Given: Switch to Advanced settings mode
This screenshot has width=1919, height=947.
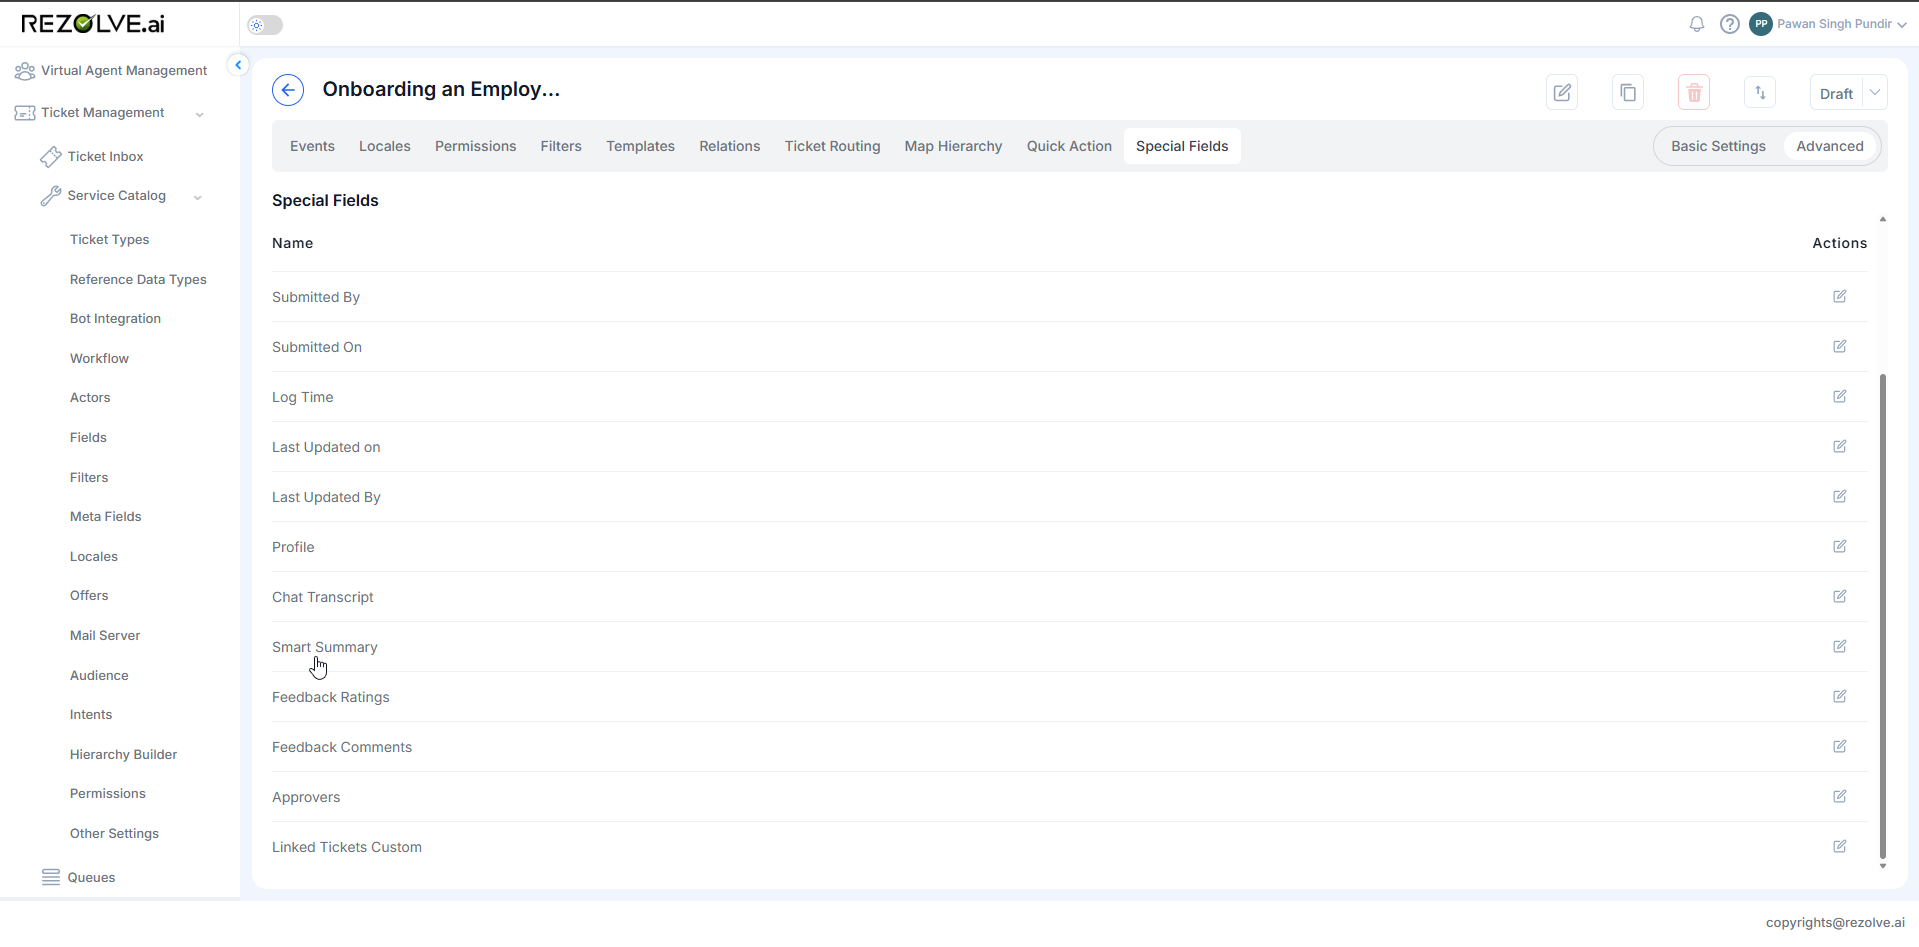Looking at the screenshot, I should click(x=1830, y=146).
